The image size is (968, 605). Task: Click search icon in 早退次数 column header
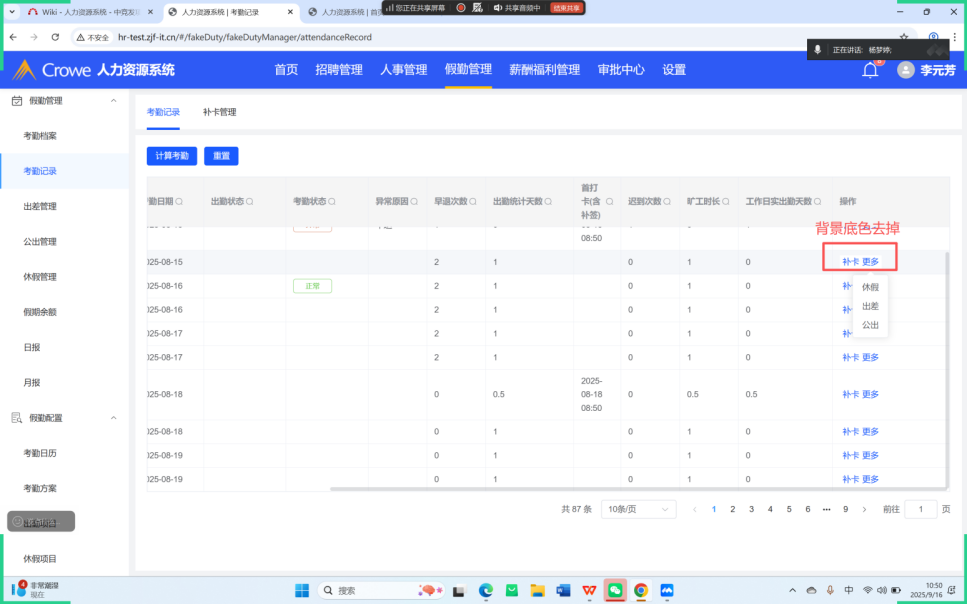(474, 201)
